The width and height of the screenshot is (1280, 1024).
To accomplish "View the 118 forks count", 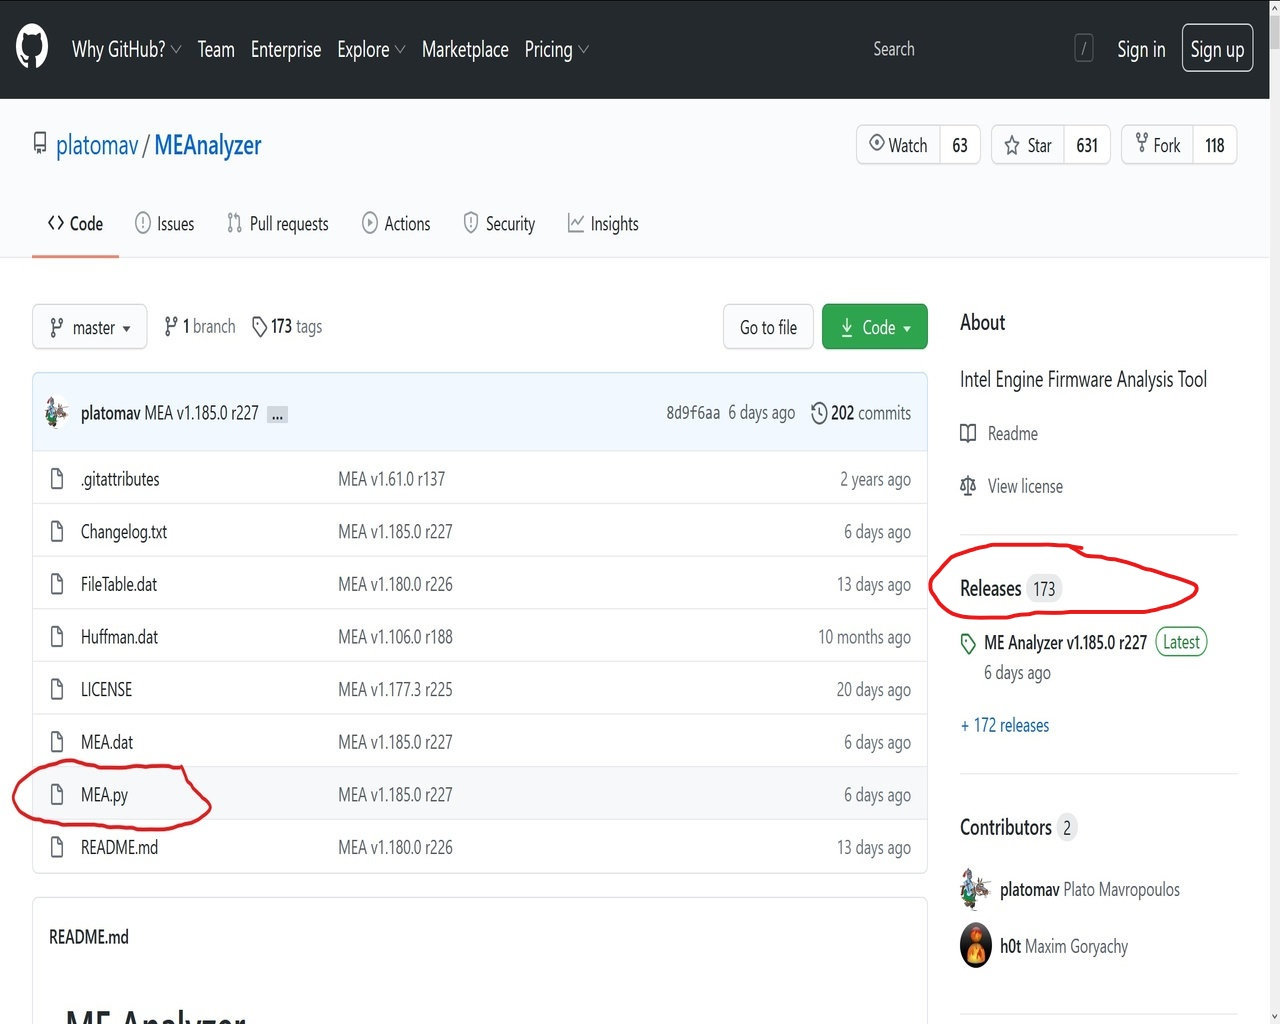I will pos(1215,145).
